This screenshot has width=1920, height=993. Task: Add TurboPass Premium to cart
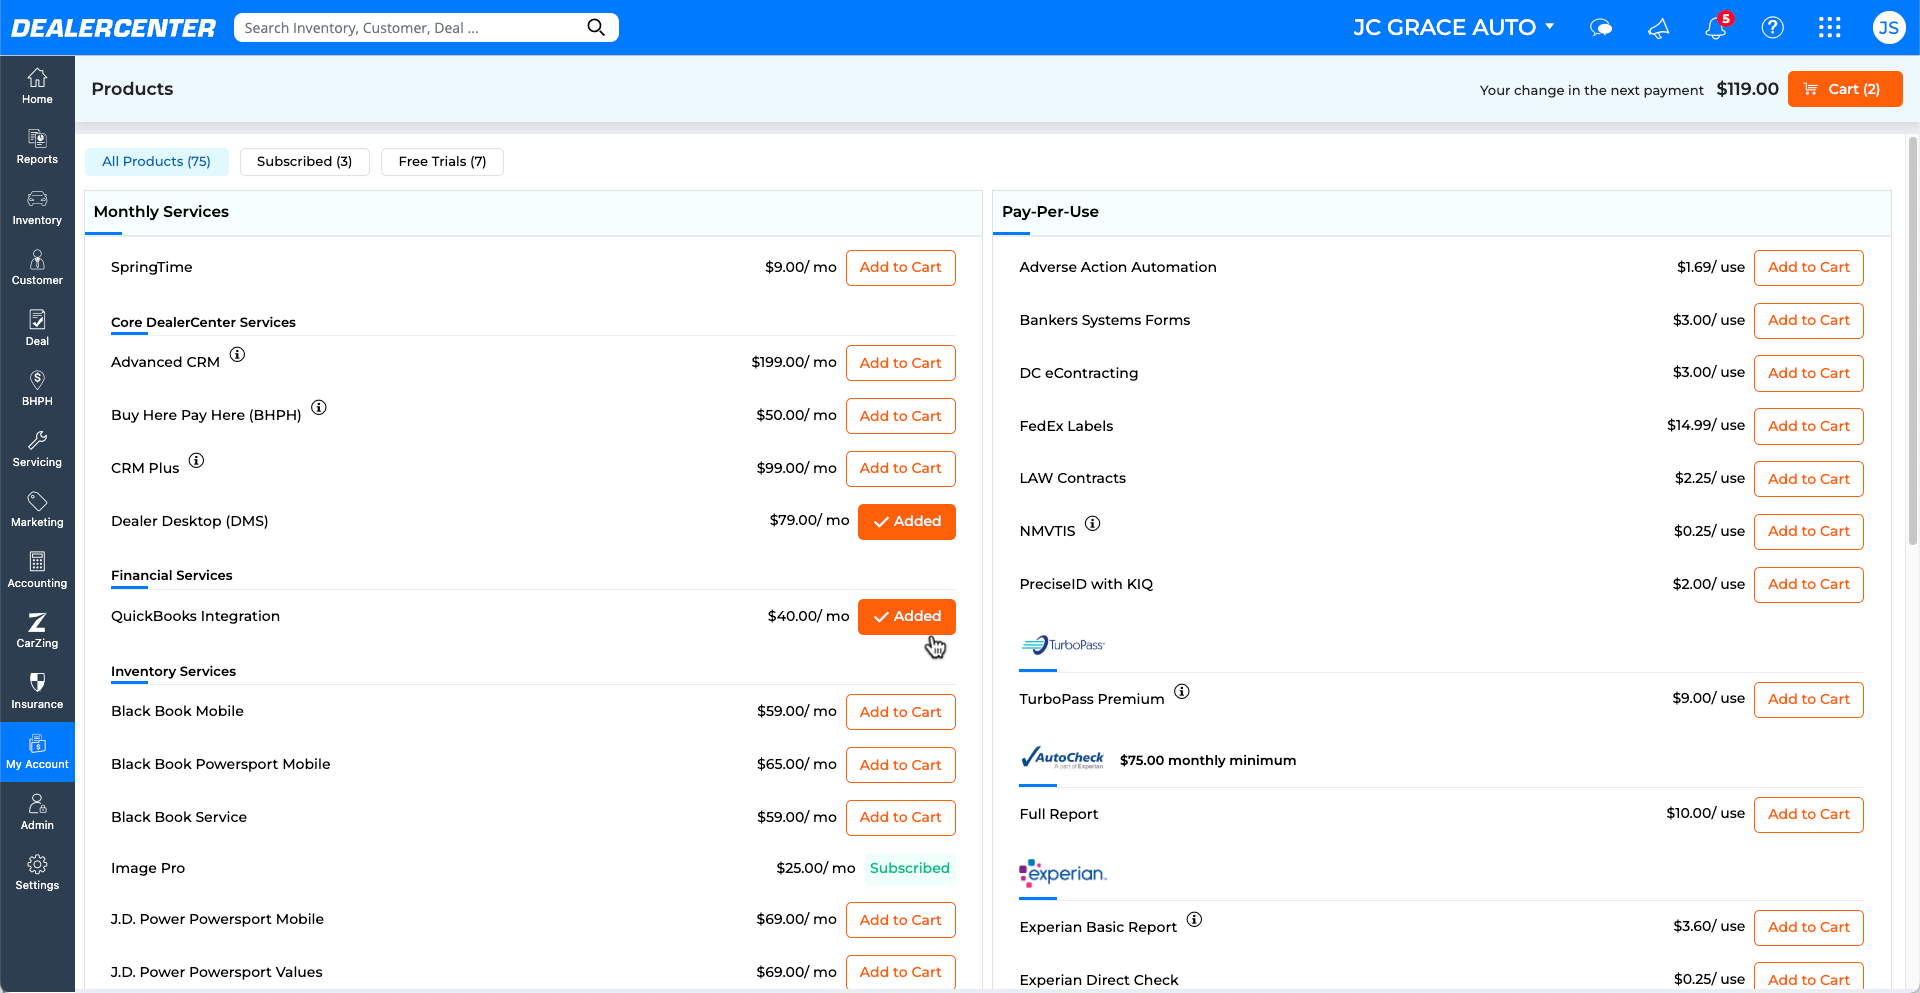[x=1809, y=700]
